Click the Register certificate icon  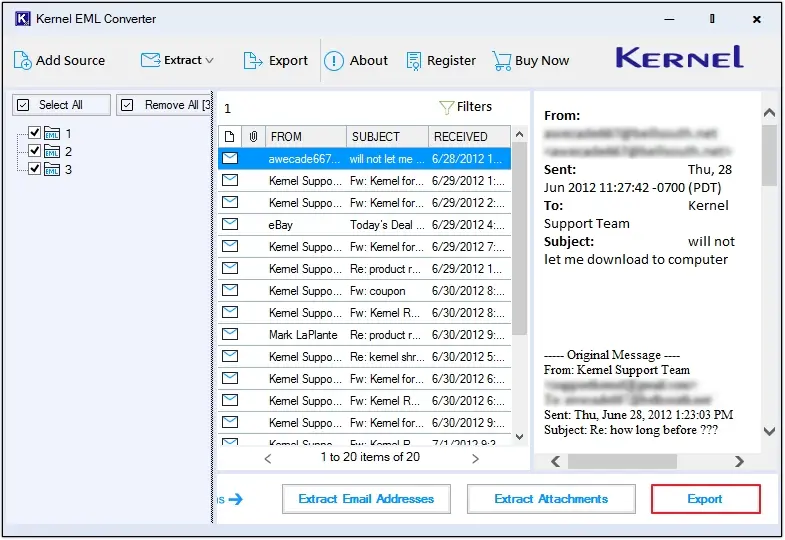point(414,61)
